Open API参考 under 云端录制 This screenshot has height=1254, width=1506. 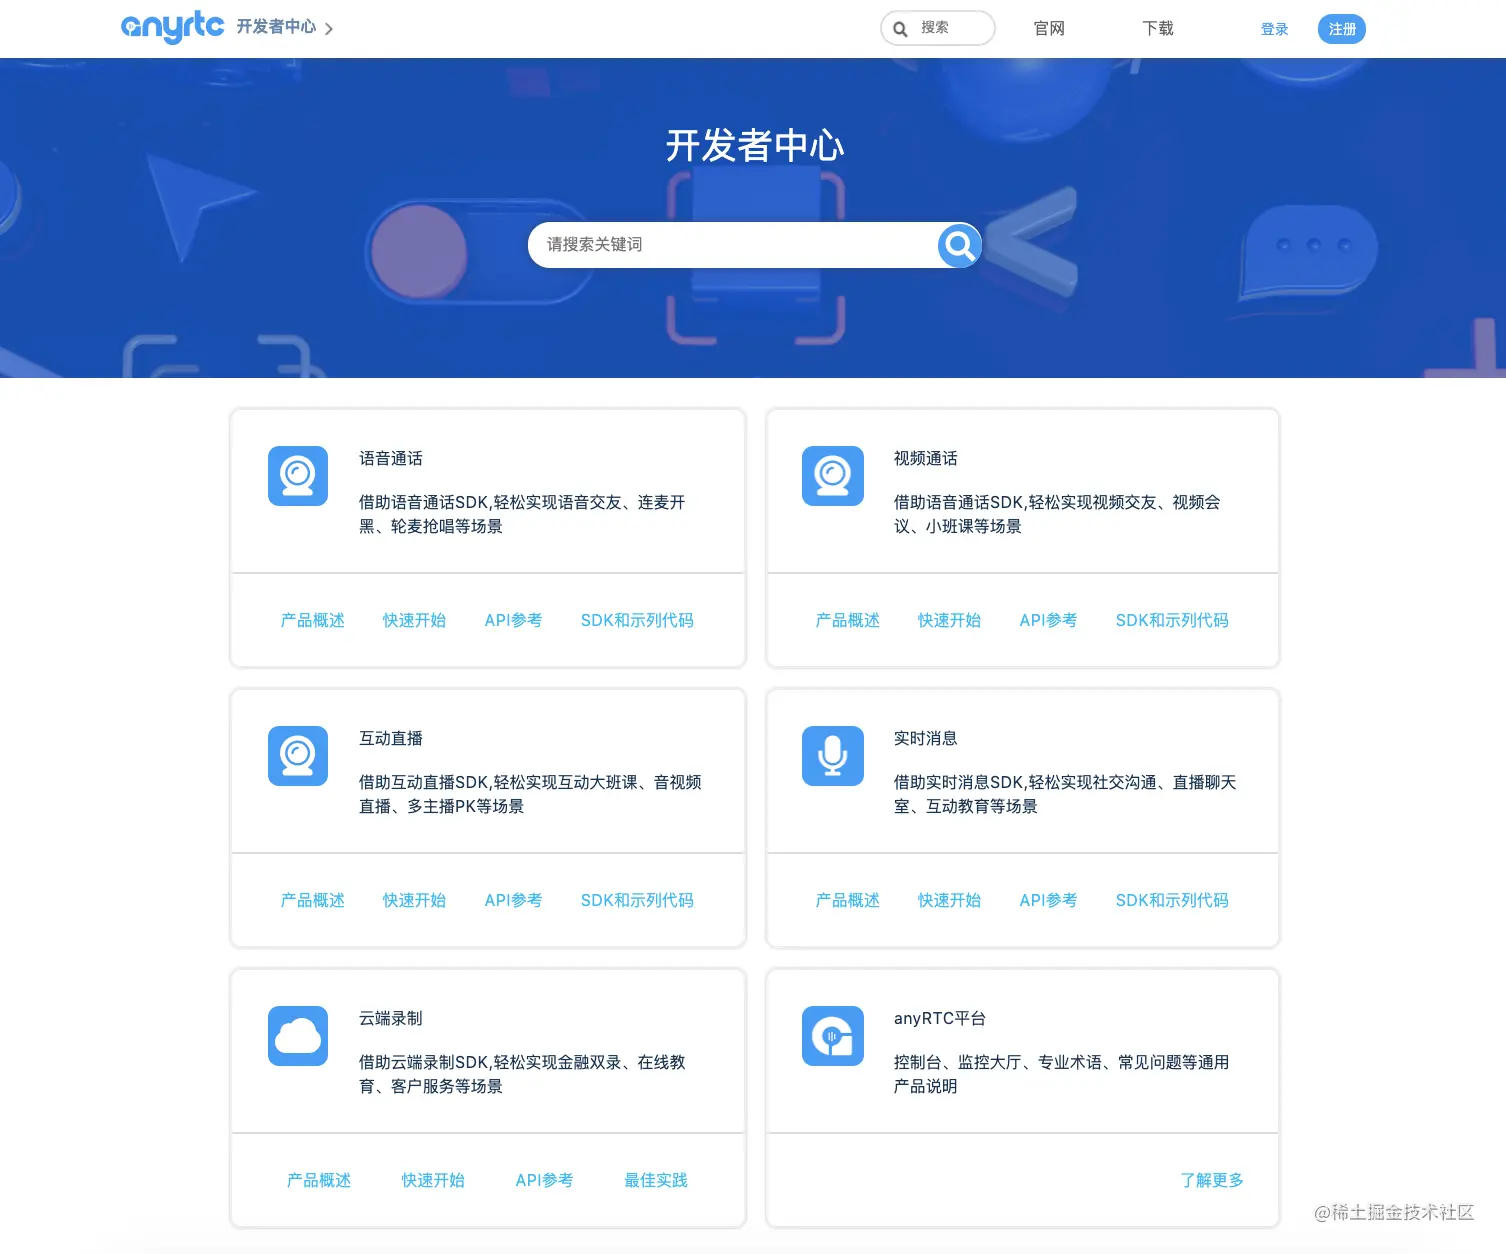click(544, 1180)
